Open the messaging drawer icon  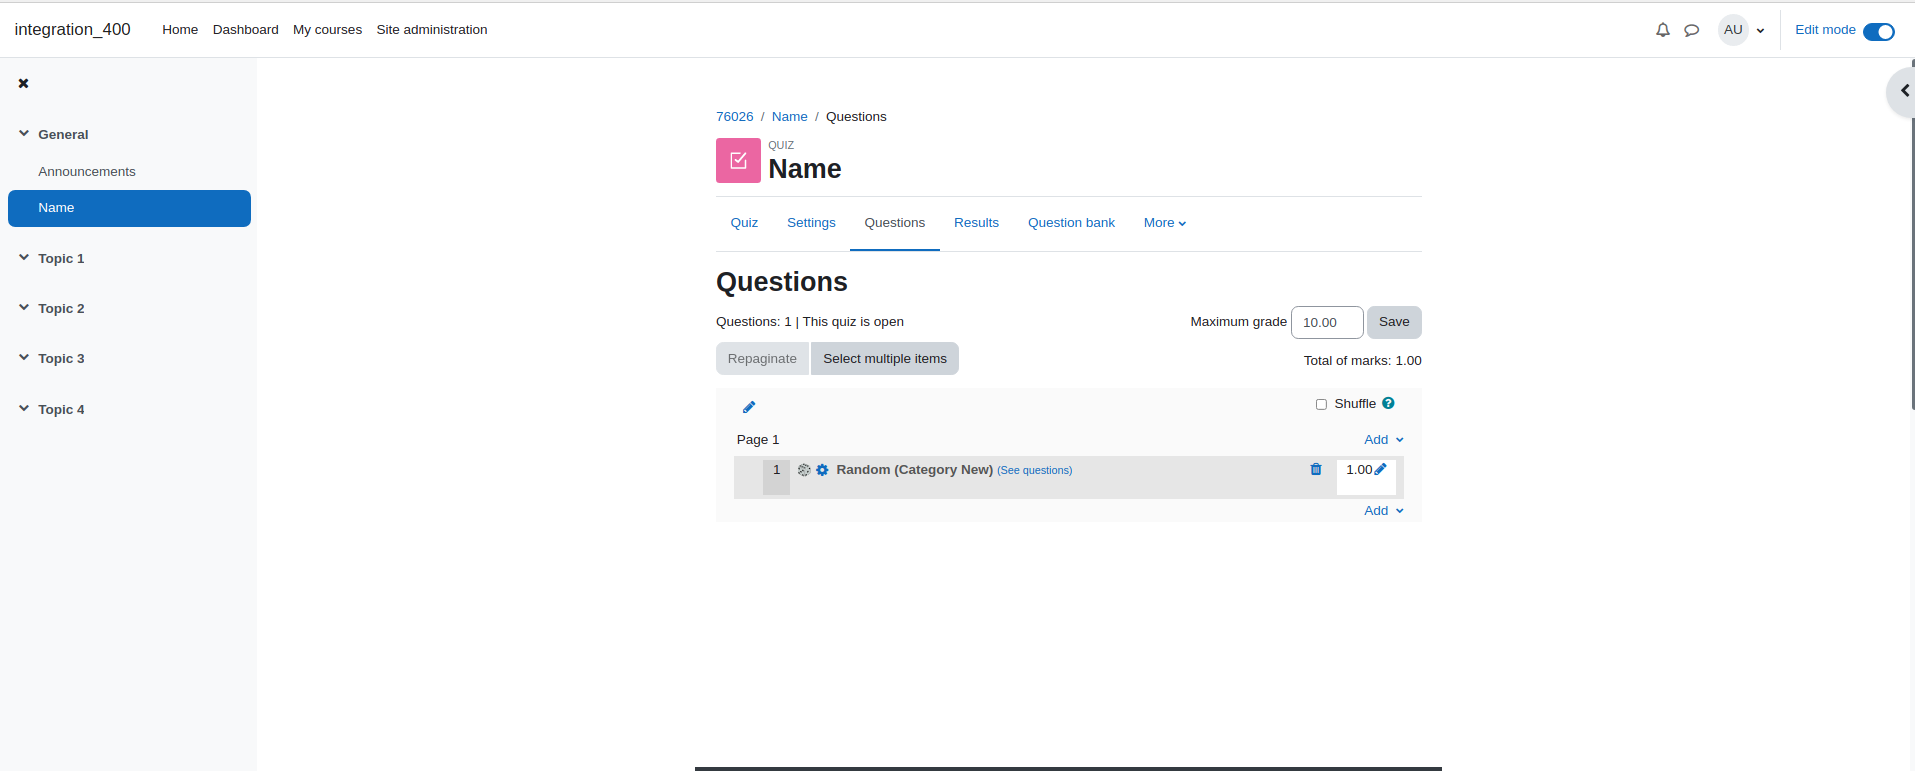[1691, 30]
